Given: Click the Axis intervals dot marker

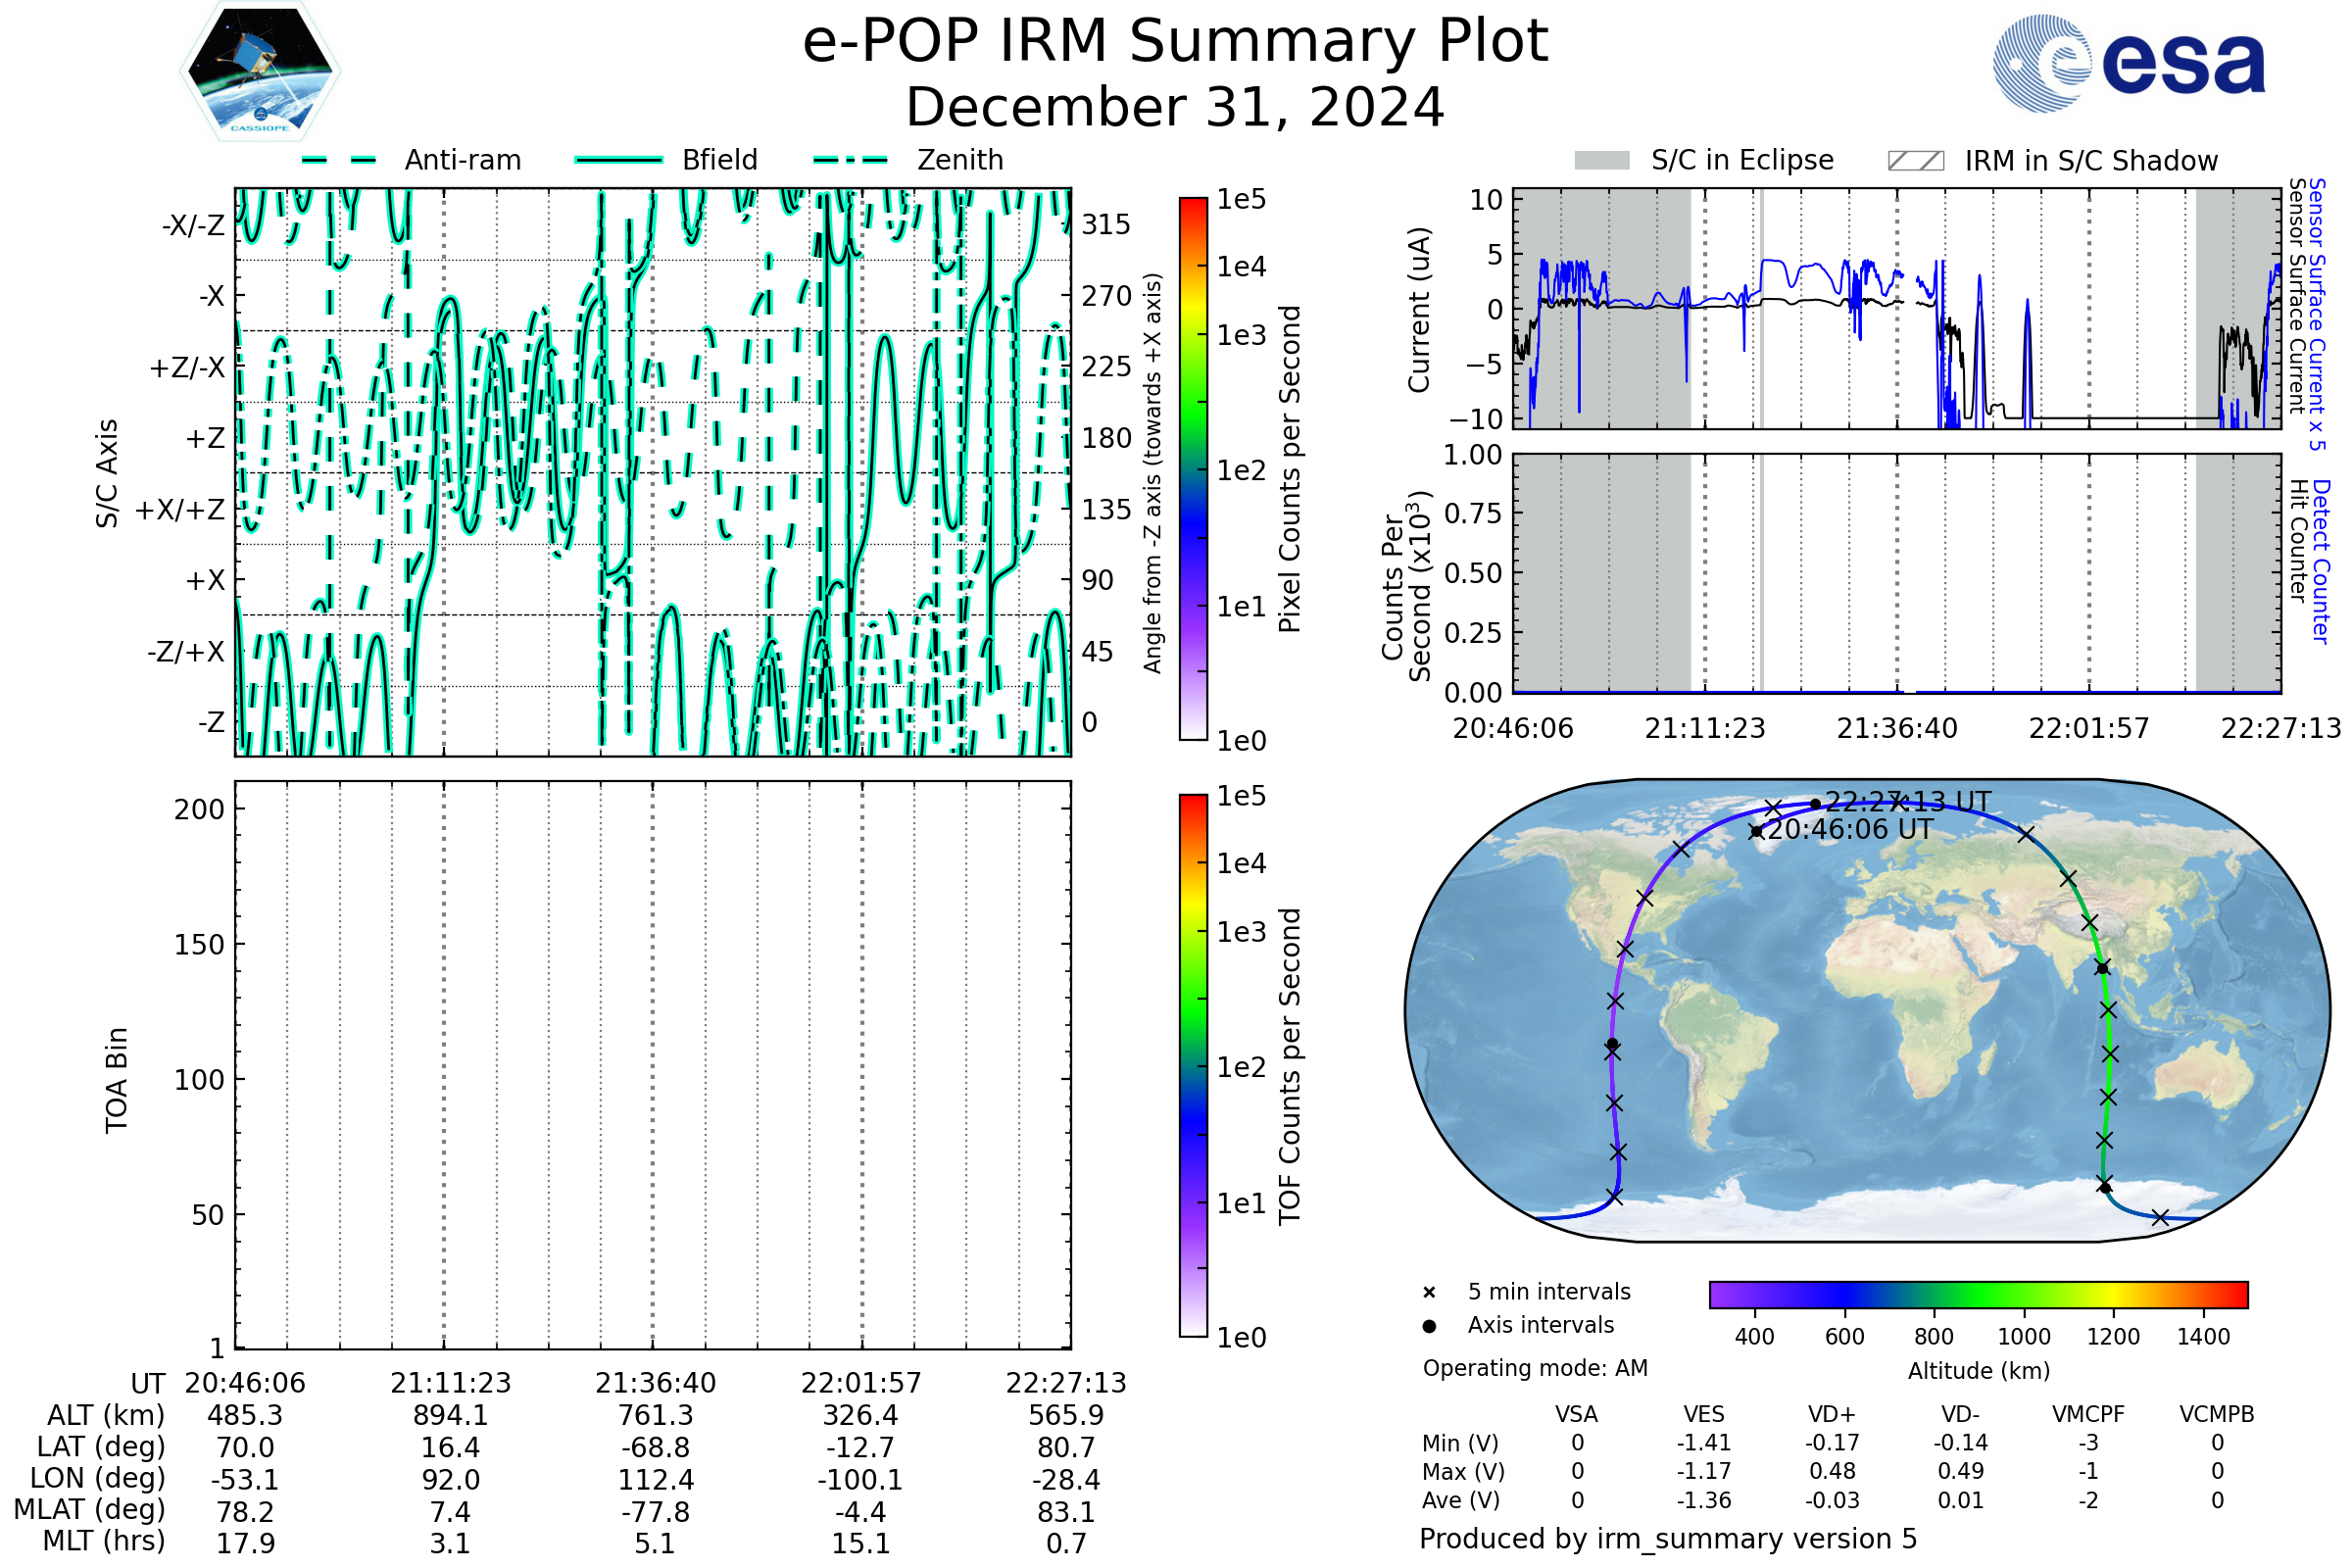Looking at the screenshot, I should click(x=1429, y=1326).
